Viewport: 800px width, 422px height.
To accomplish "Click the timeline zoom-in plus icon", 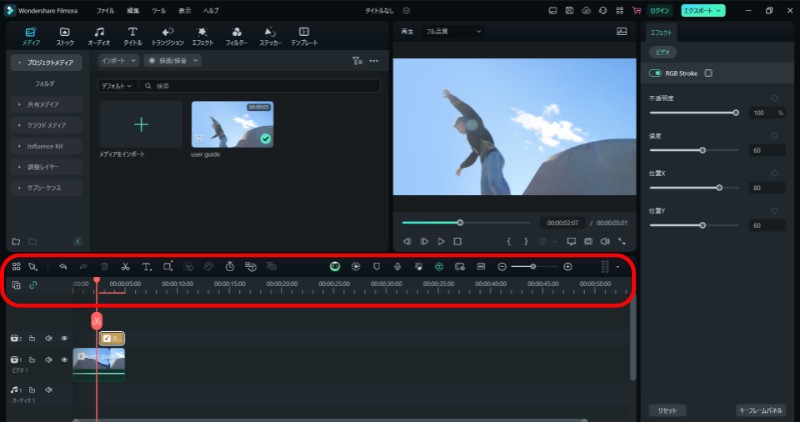I will [x=568, y=267].
